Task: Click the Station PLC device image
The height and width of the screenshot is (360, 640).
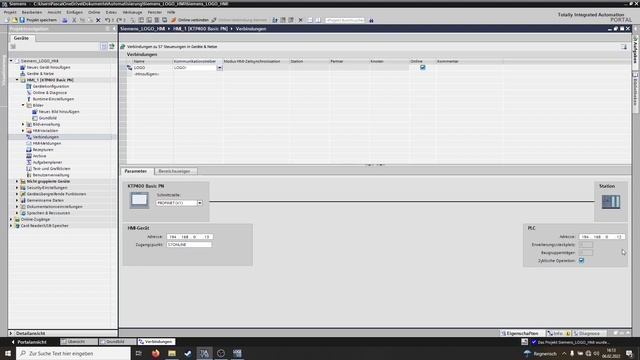Action: tap(611, 202)
